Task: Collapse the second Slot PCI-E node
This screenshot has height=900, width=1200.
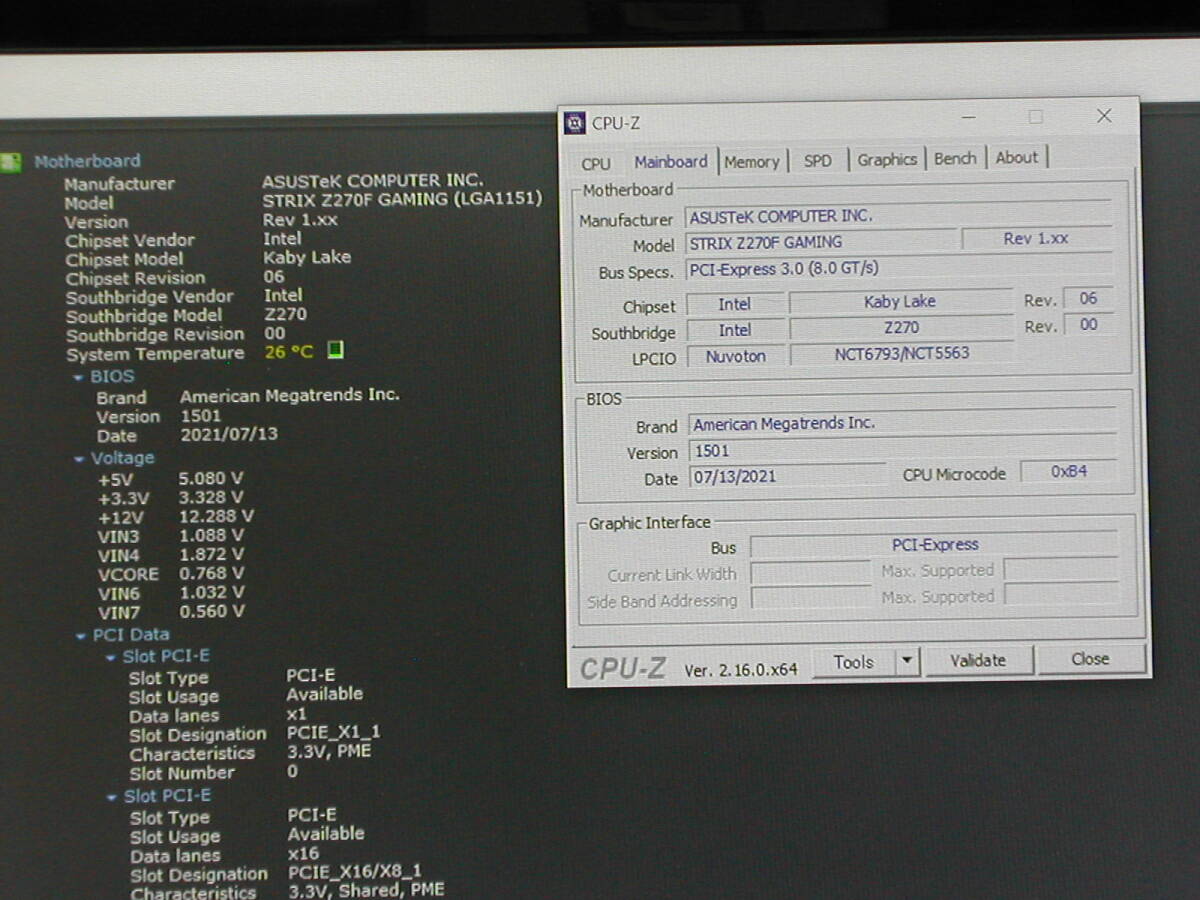Action: (113, 798)
